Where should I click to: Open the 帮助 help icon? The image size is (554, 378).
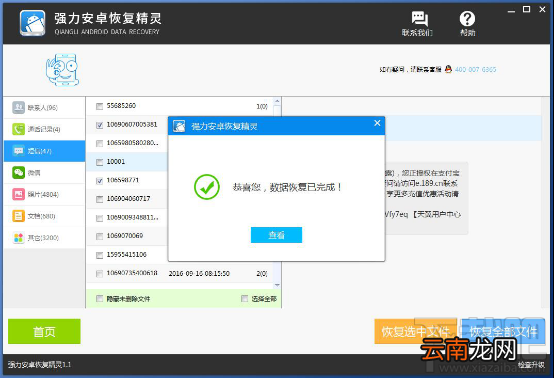pos(467,24)
